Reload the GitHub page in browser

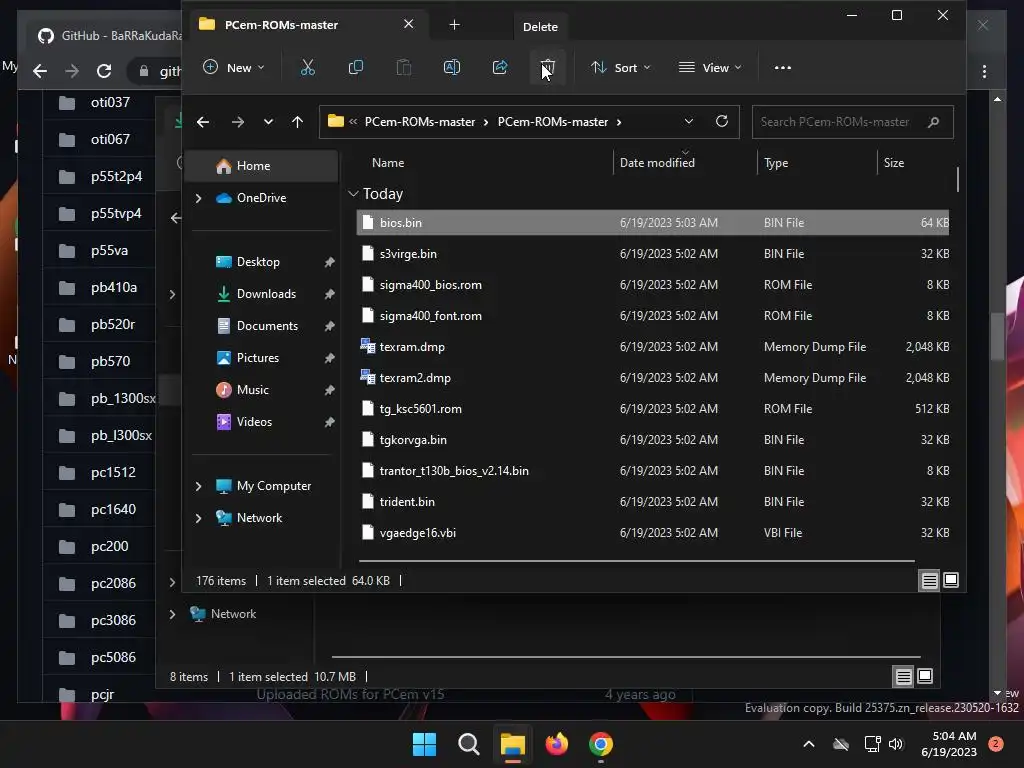pyautogui.click(x=104, y=71)
